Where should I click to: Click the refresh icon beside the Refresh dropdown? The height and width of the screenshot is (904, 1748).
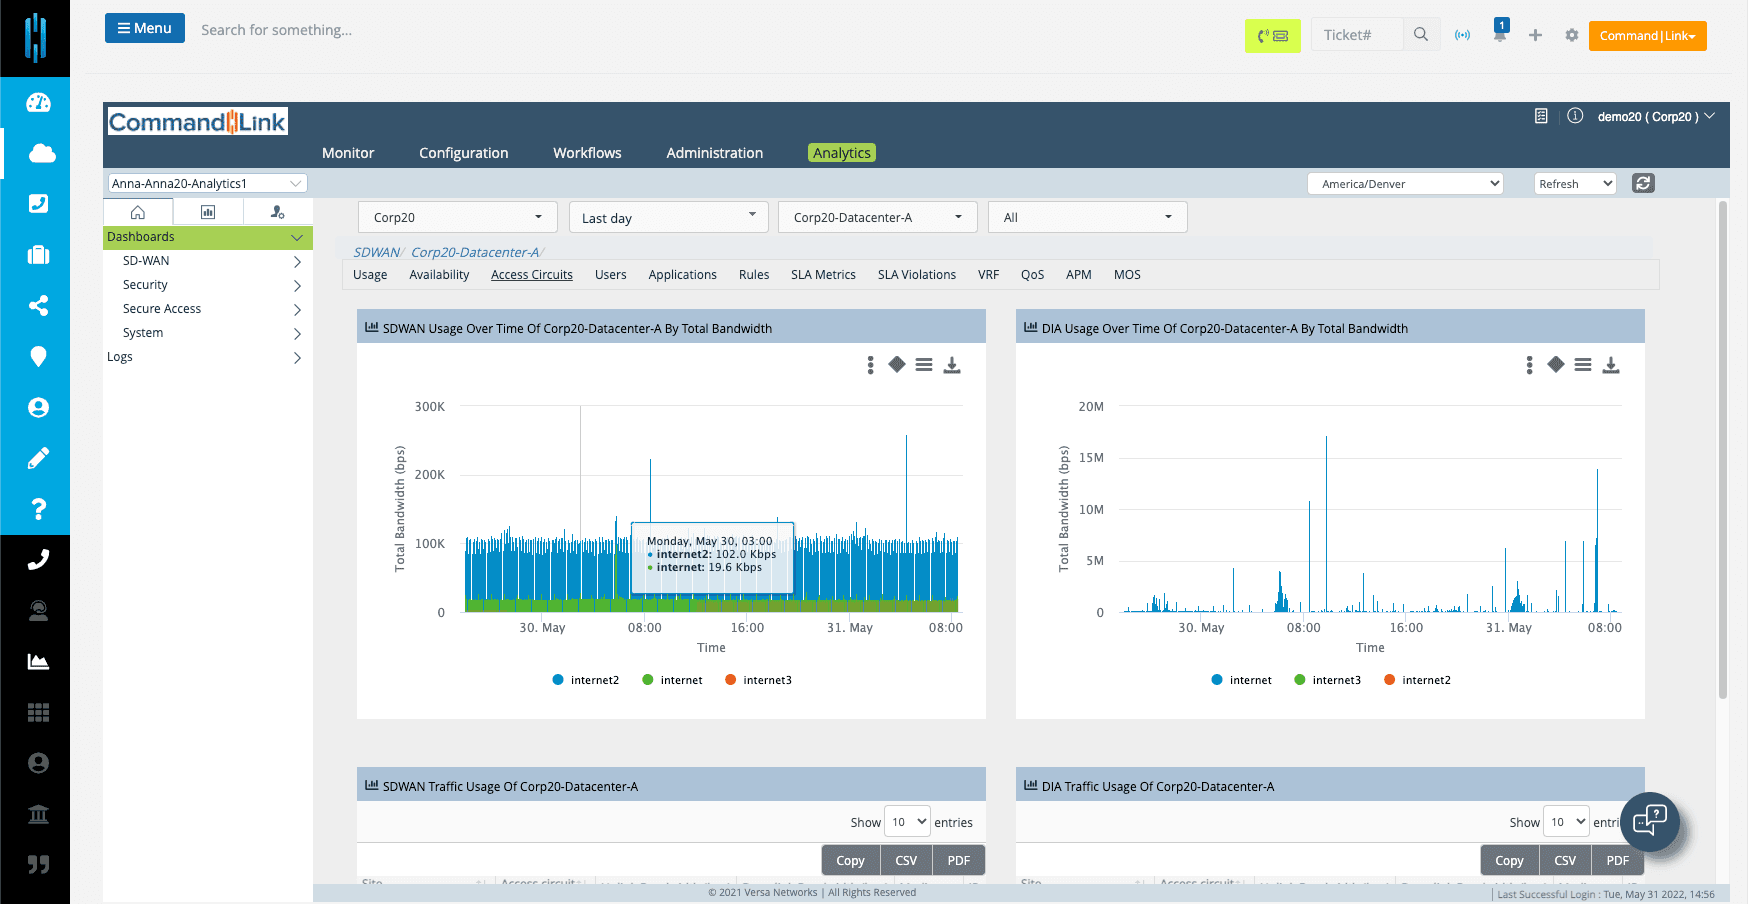pyautogui.click(x=1643, y=183)
